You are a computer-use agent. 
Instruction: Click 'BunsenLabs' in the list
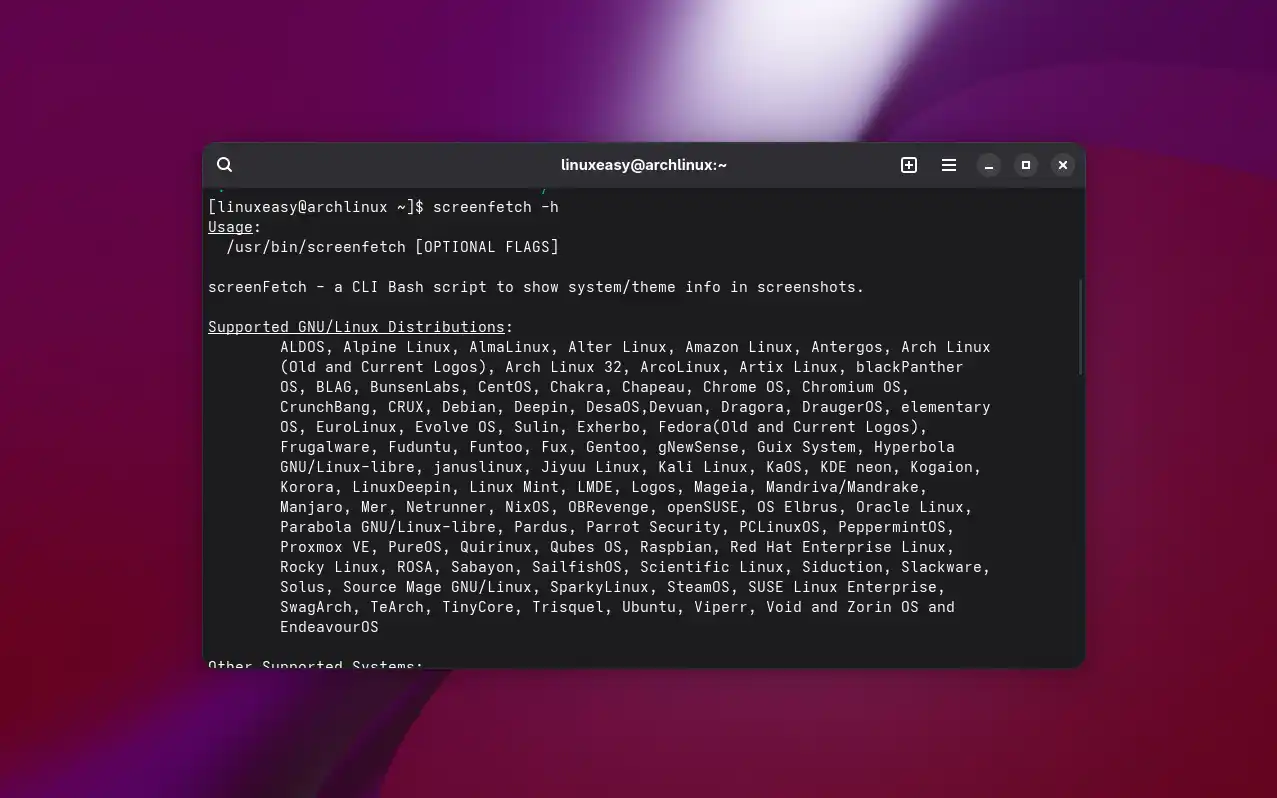click(415, 387)
